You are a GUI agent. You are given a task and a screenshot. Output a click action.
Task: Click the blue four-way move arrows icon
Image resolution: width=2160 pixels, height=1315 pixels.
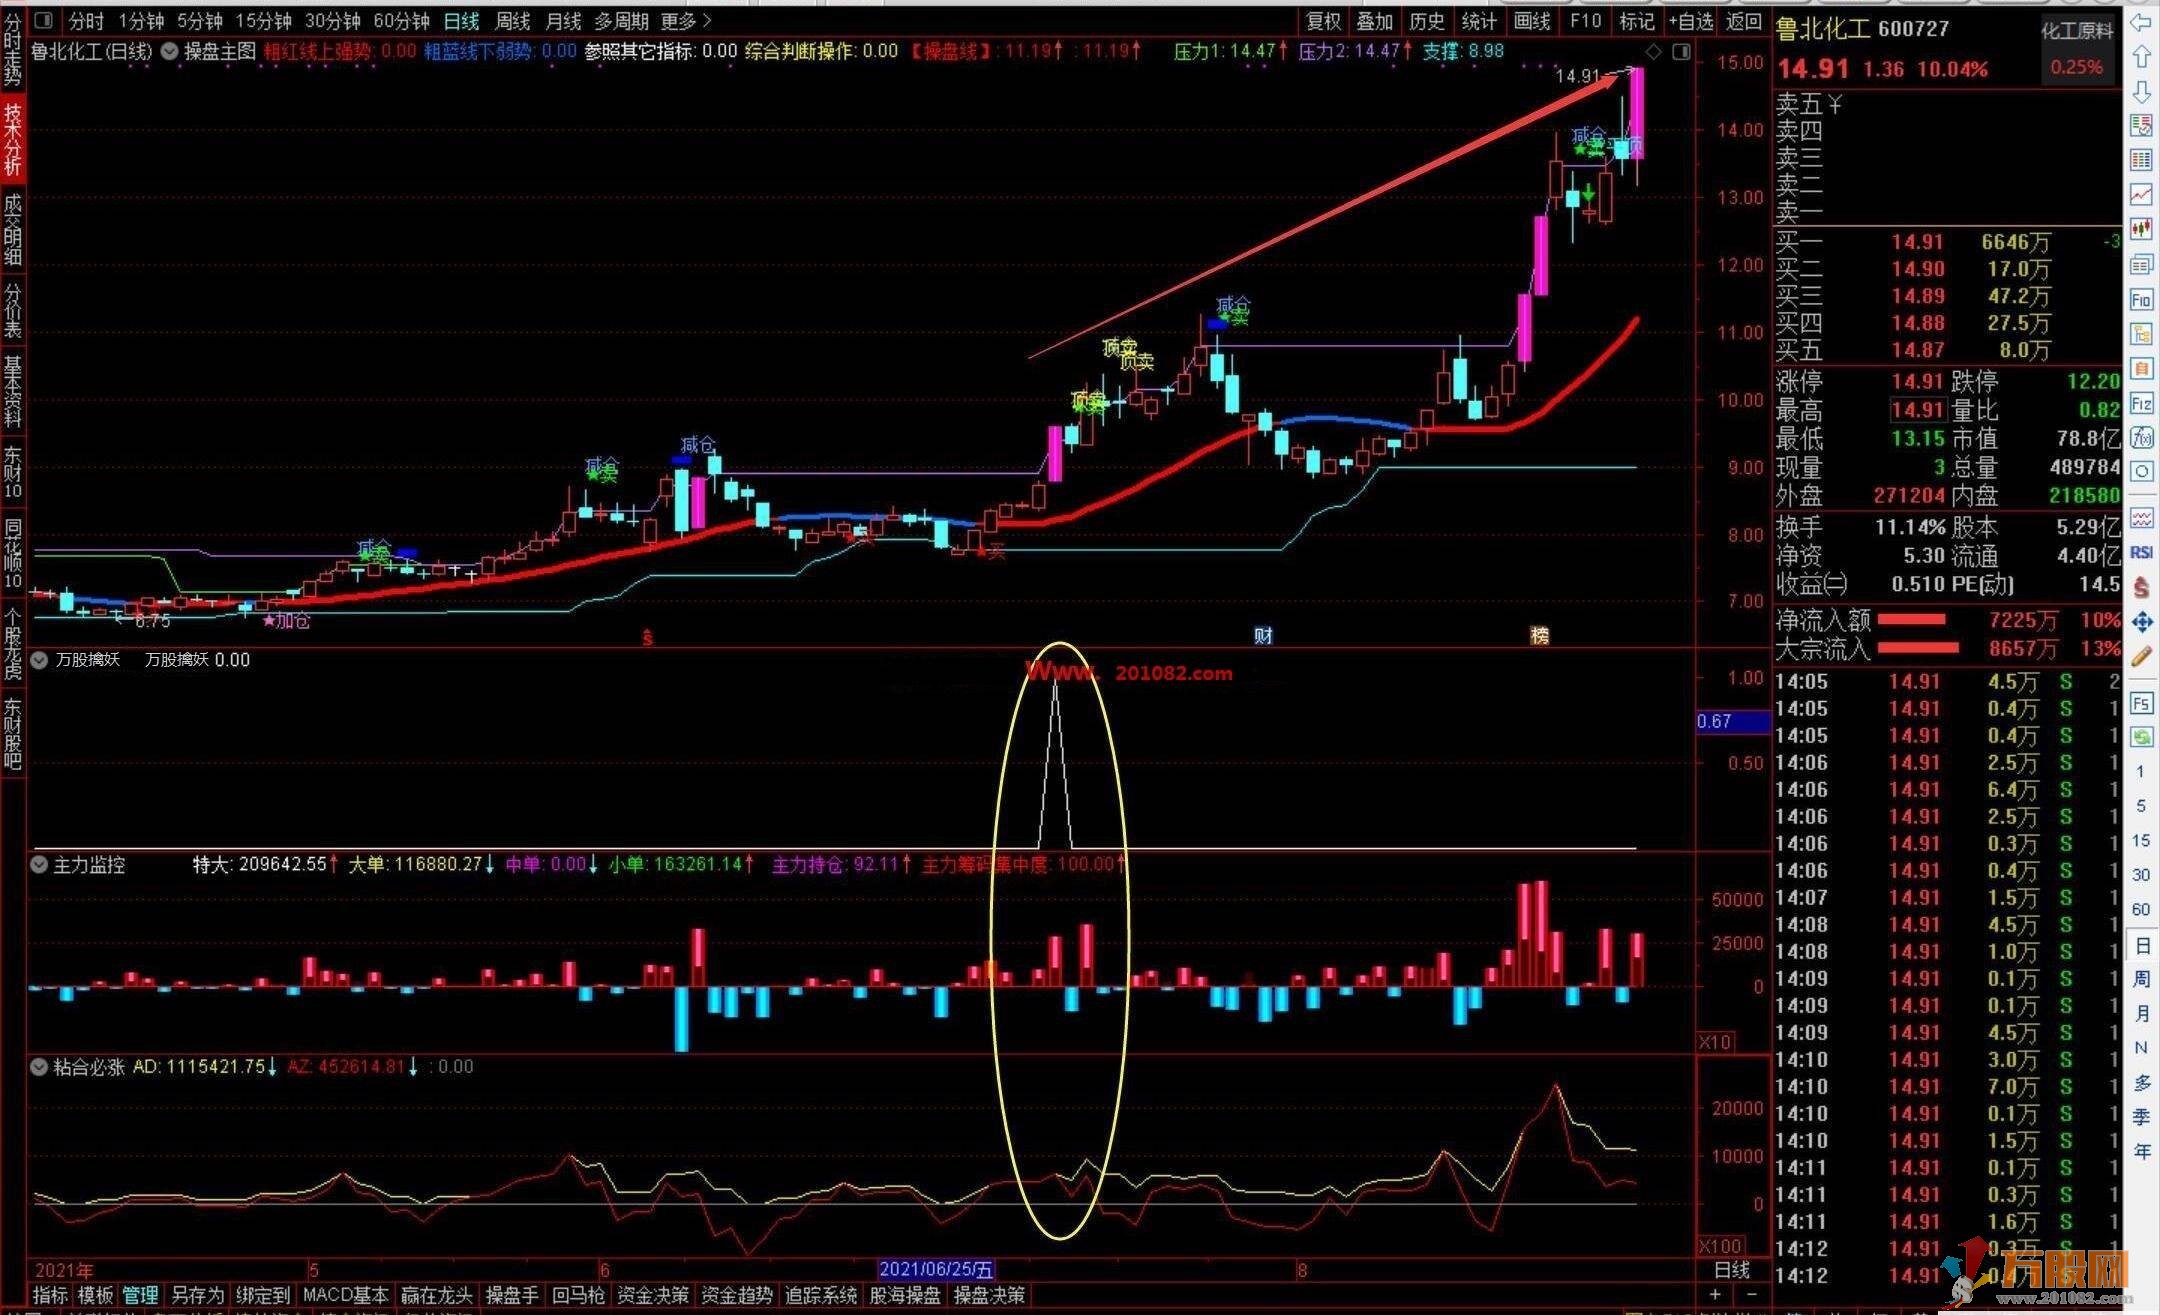pos(2141,622)
